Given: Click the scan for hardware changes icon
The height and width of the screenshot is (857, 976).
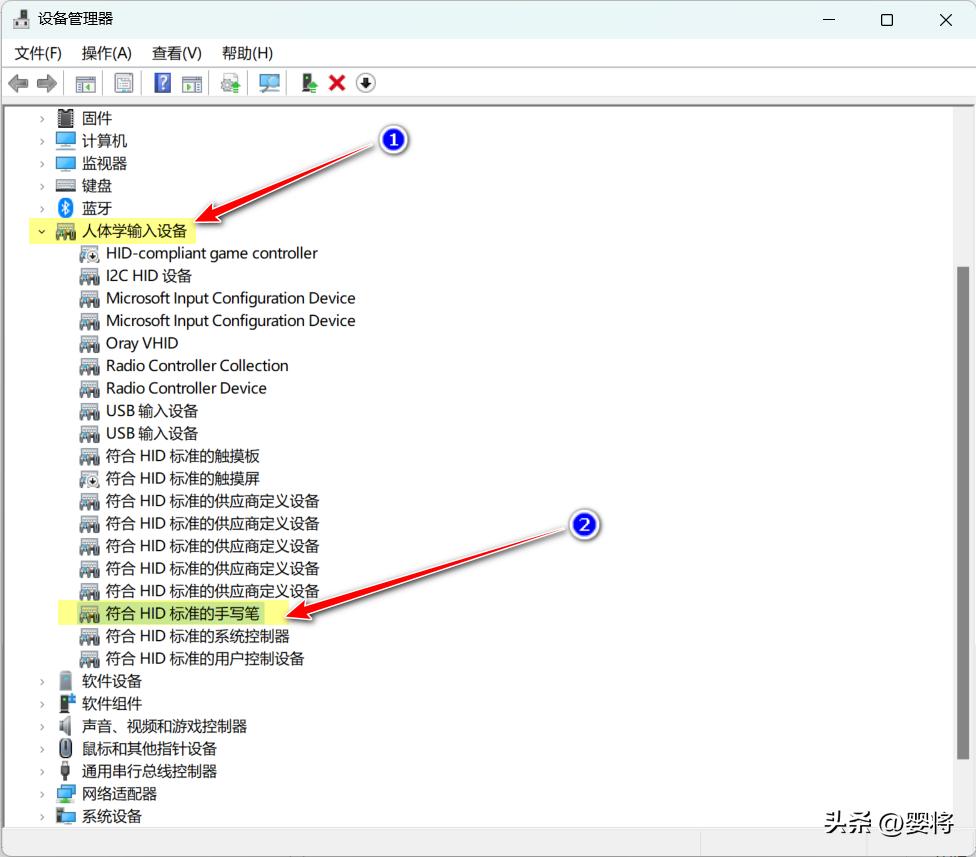Looking at the screenshot, I should coord(269,83).
